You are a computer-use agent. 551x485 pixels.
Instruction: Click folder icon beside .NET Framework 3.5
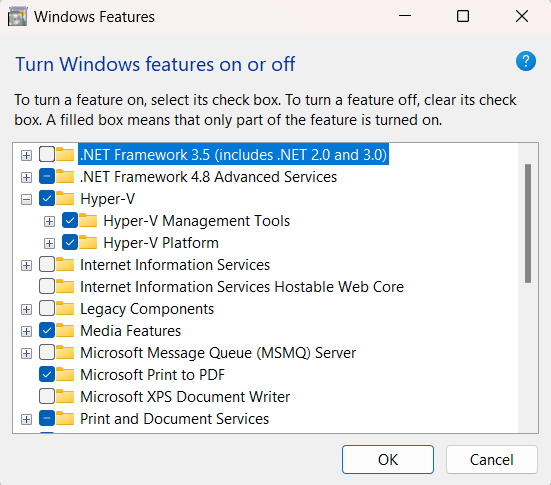click(x=65, y=154)
